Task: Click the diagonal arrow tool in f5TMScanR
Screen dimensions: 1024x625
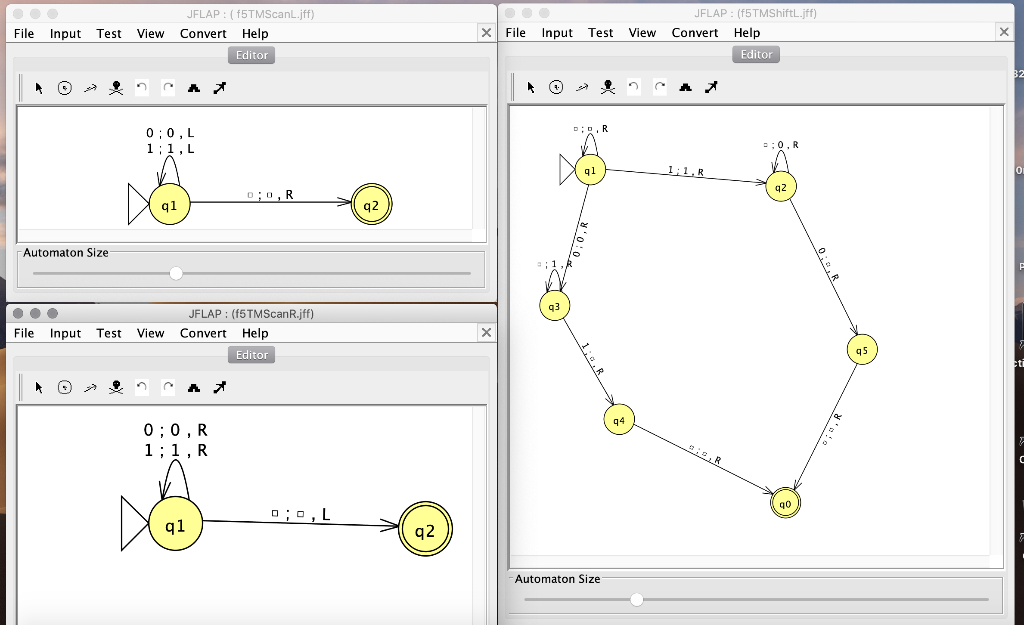Action: [x=219, y=387]
